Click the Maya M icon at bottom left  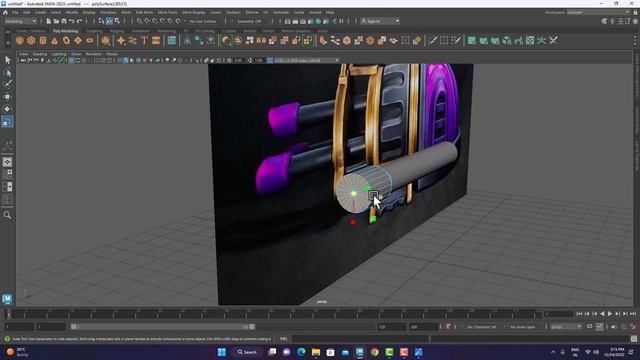click(7, 299)
